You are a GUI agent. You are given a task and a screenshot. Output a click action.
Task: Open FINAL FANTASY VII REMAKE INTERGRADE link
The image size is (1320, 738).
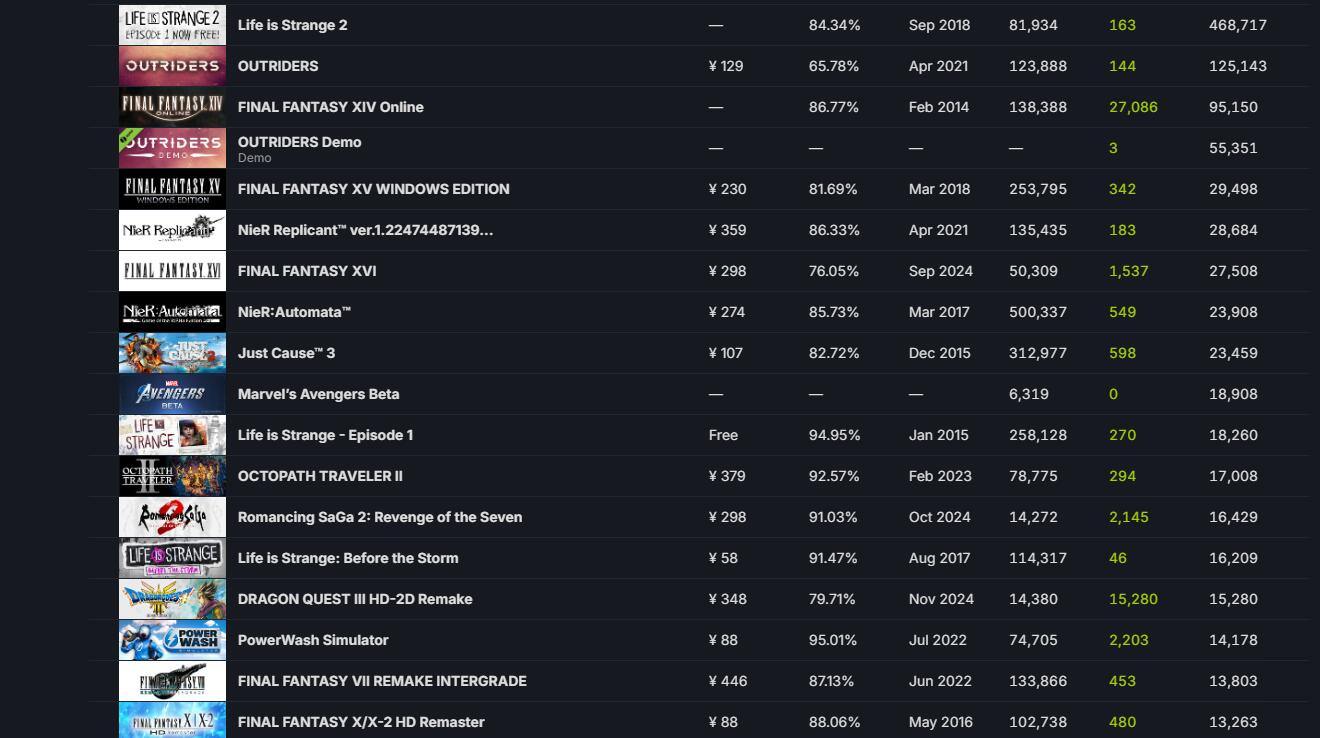382,681
